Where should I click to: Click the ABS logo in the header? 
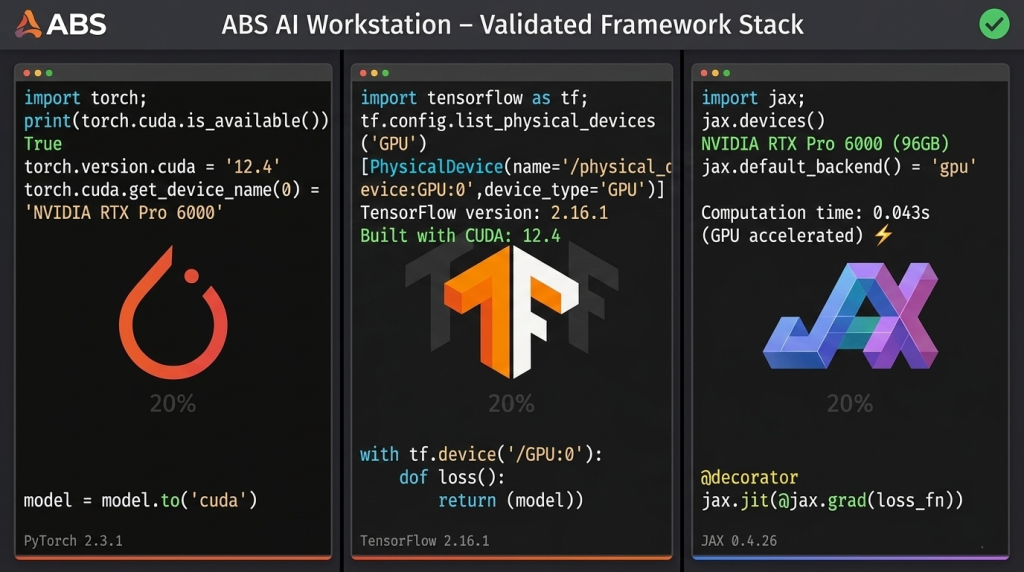click(61, 25)
